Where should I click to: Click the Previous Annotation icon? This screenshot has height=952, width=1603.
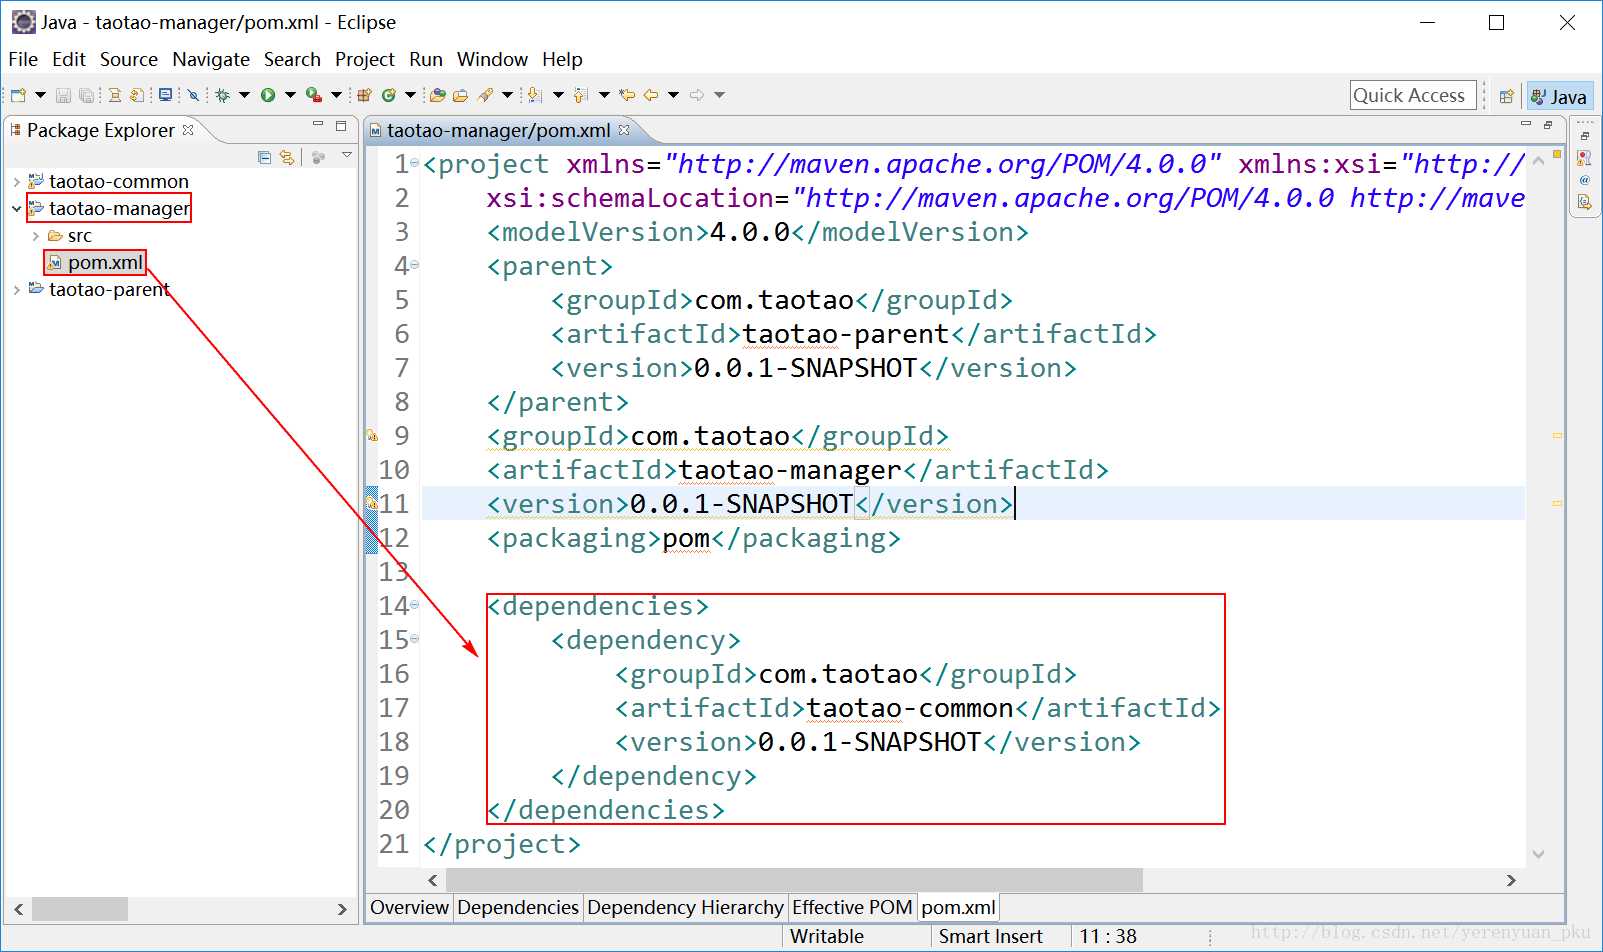(580, 95)
